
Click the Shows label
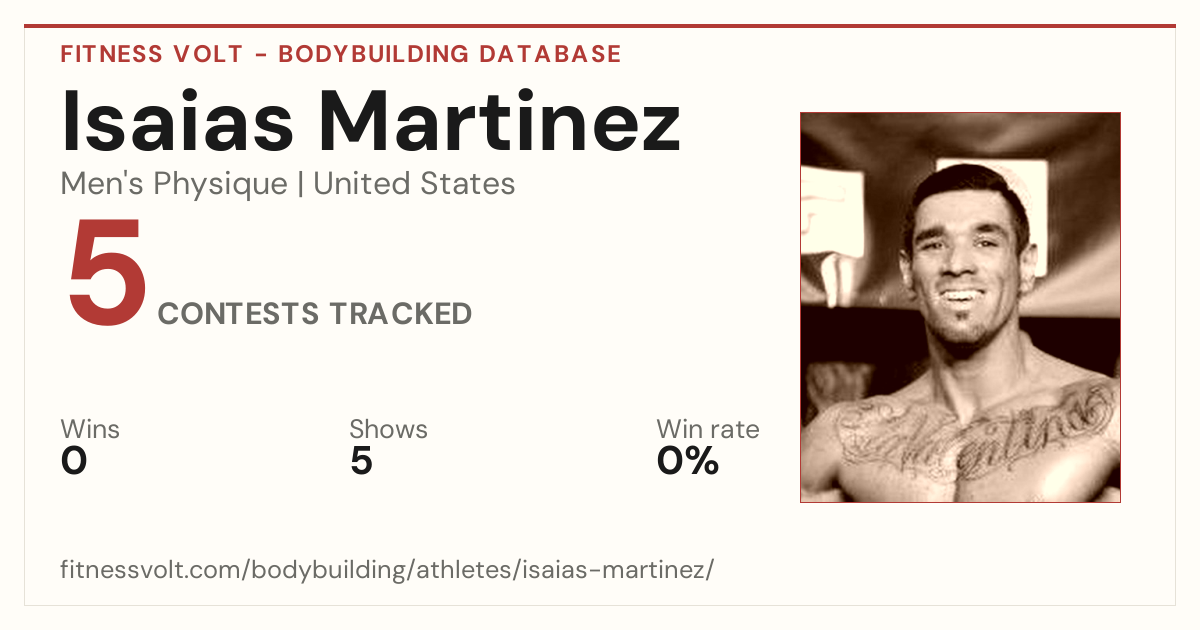tap(388, 430)
